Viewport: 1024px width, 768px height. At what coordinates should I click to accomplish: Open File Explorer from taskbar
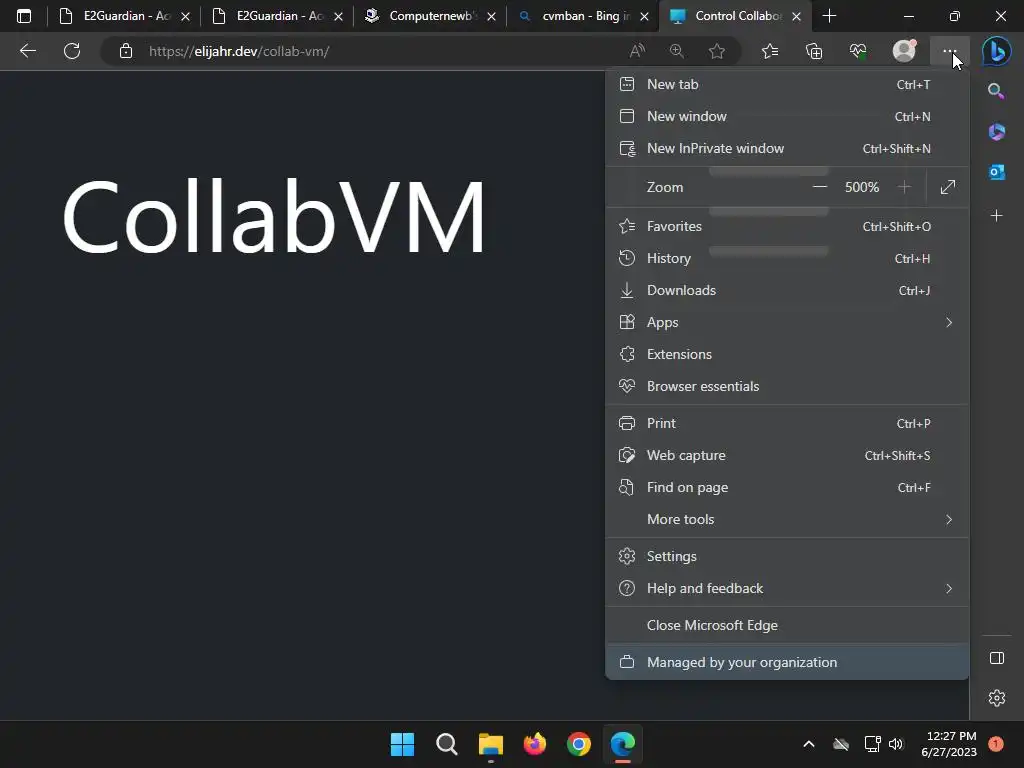pyautogui.click(x=490, y=744)
